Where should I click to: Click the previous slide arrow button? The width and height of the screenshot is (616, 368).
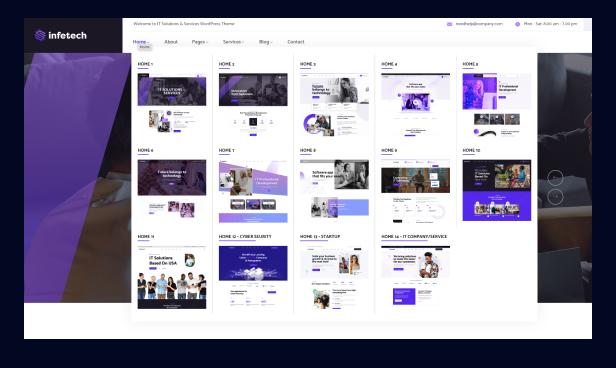click(x=555, y=178)
